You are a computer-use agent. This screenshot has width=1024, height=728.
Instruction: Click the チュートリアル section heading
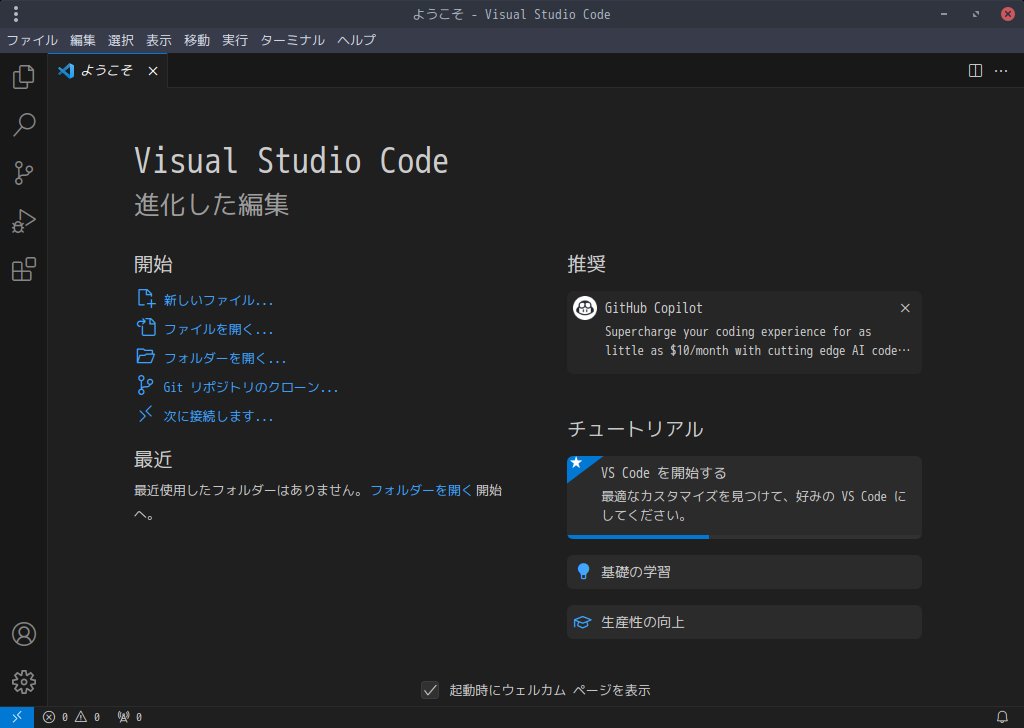click(x=635, y=429)
